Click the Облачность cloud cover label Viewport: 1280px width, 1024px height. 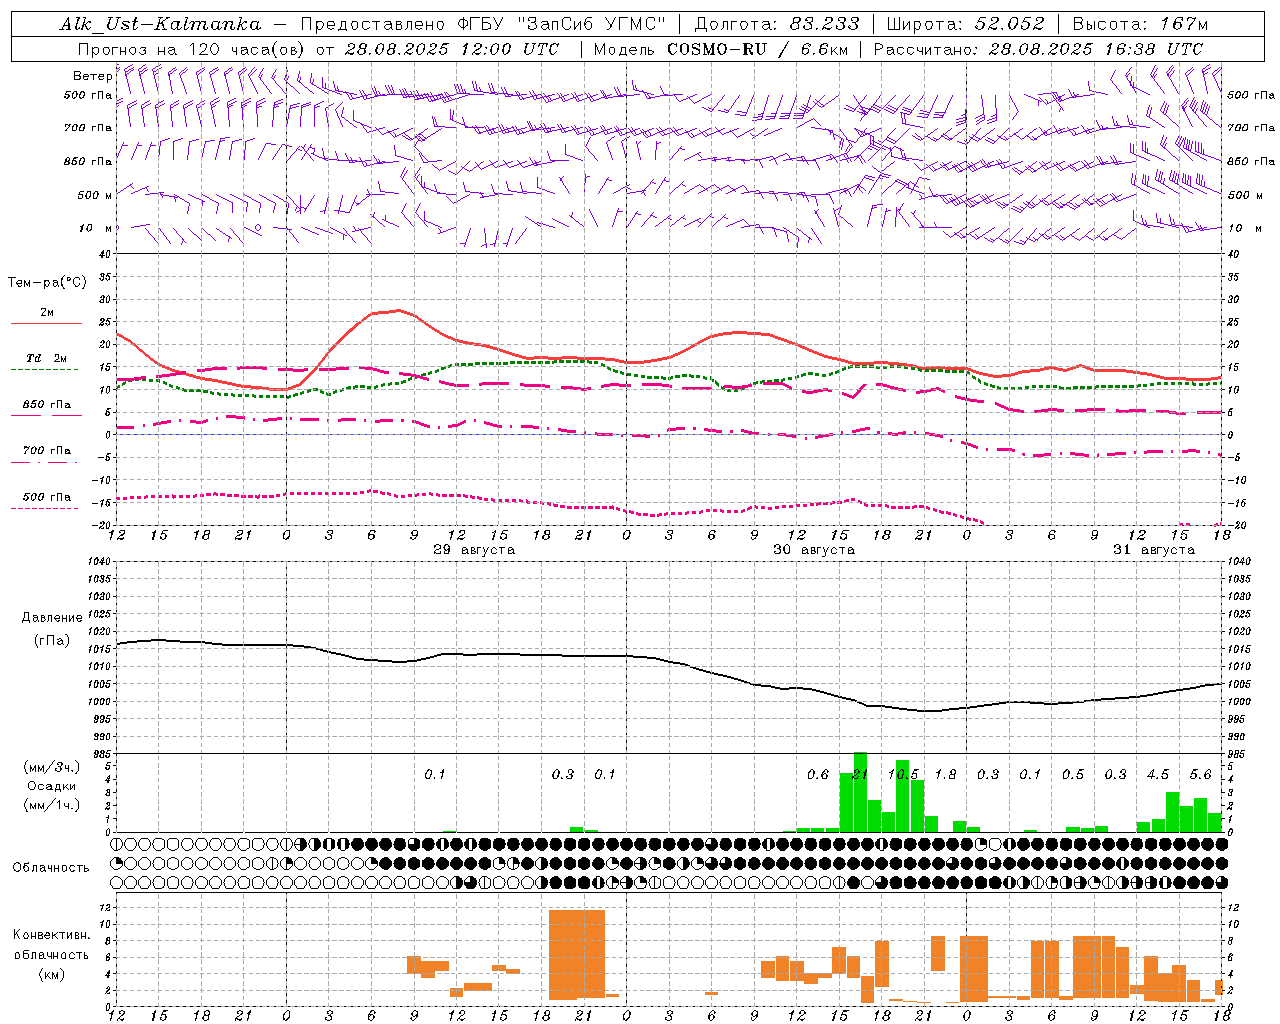51,867
